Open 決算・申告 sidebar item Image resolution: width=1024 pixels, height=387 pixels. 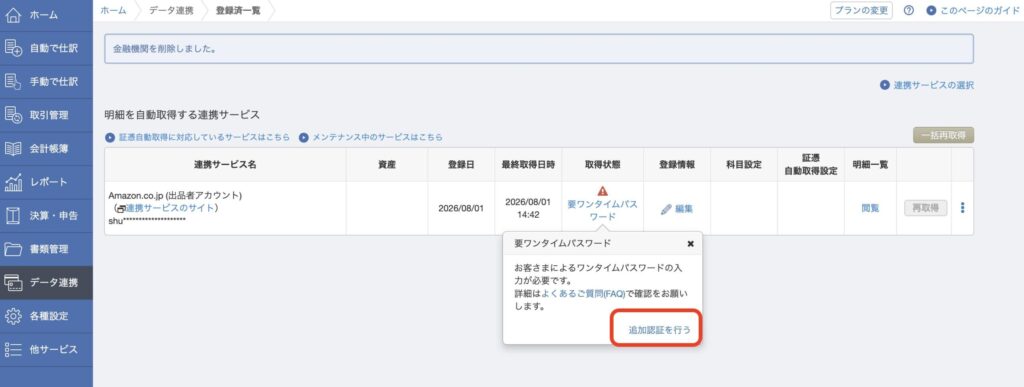[x=46, y=215]
